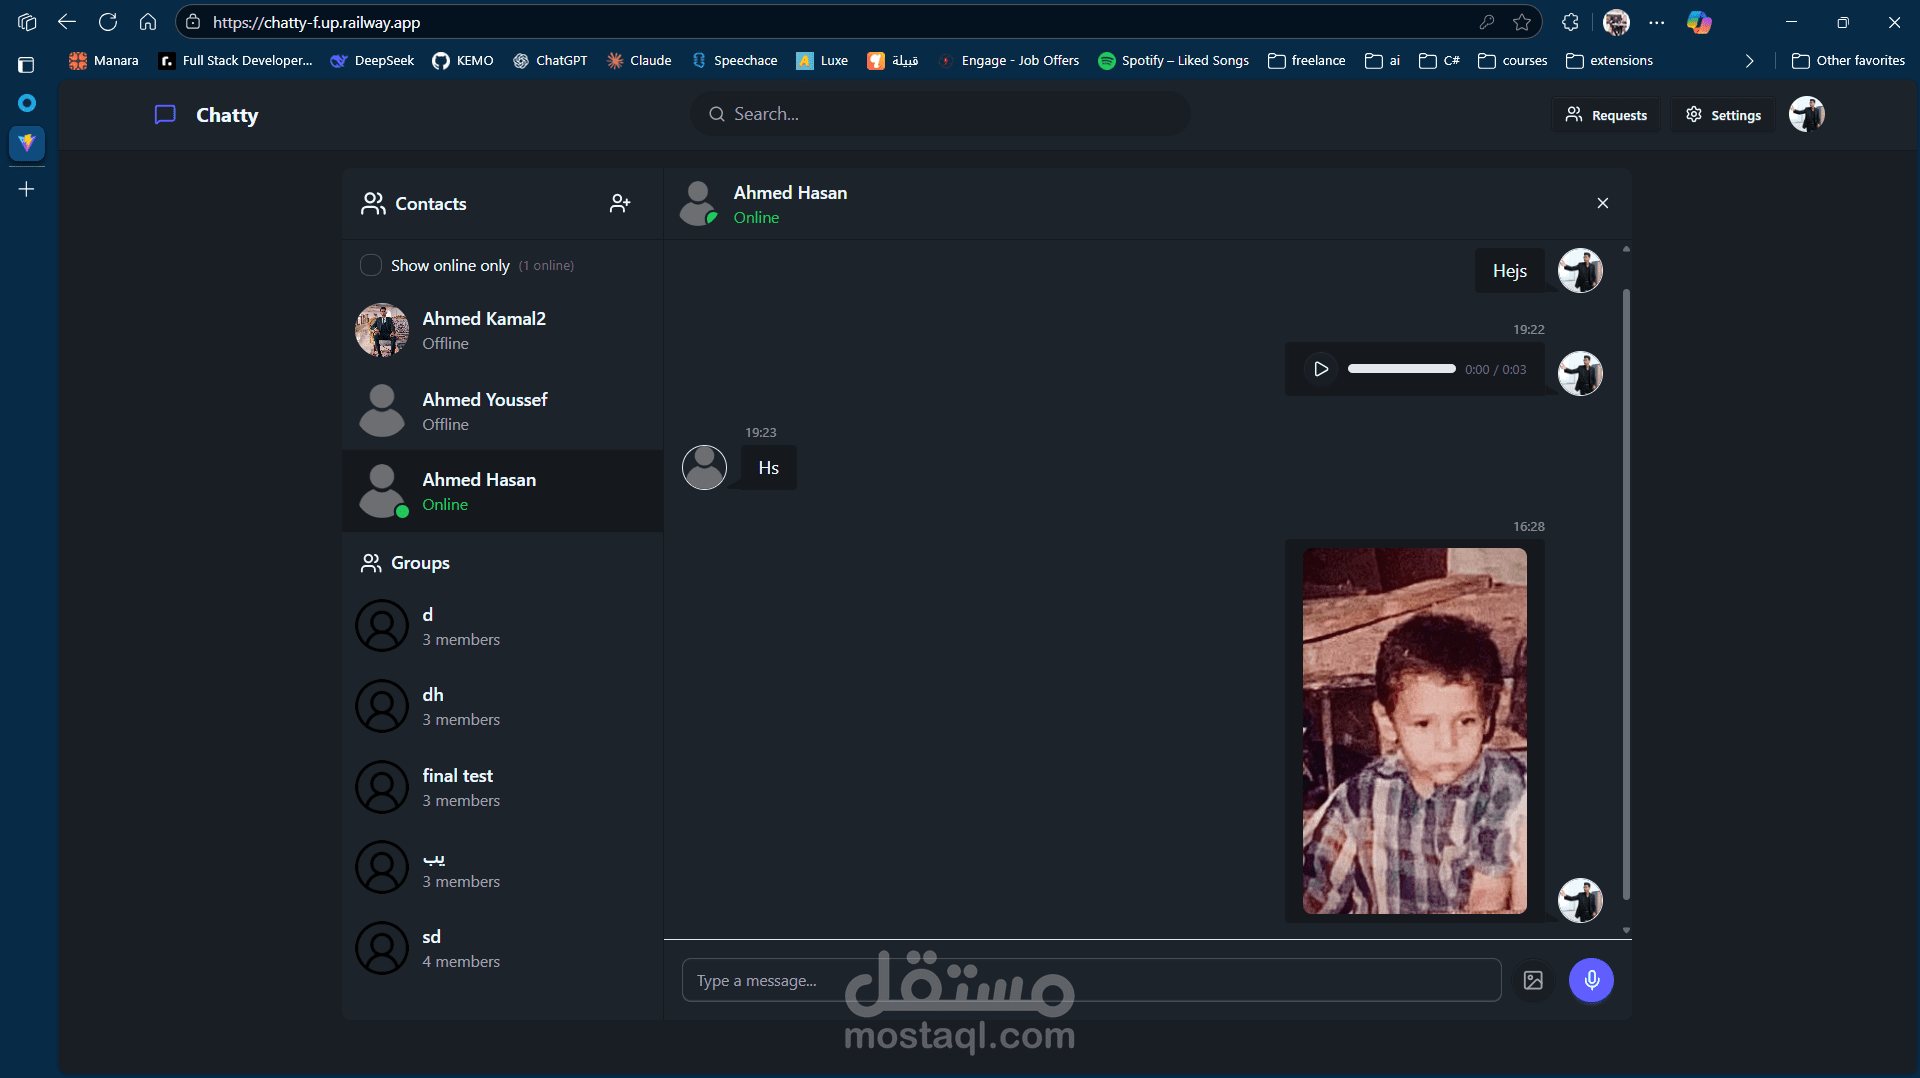Click the Groups icon in the sidebar
Viewport: 1920px width, 1078px height.
coord(372,562)
